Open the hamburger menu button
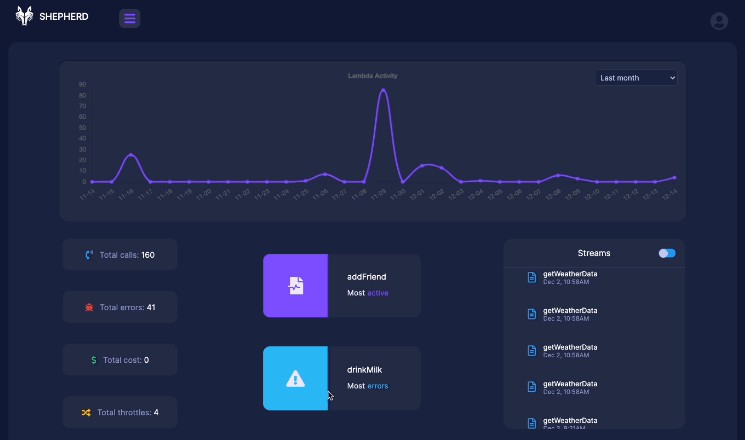The image size is (745, 440). pos(129,19)
